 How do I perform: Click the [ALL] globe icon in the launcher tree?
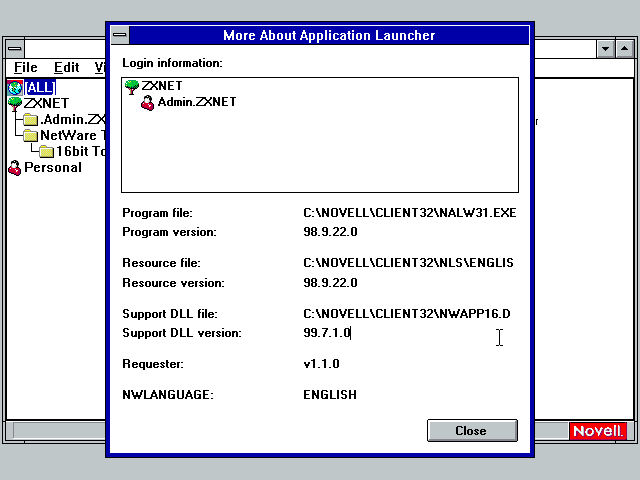tap(15, 87)
